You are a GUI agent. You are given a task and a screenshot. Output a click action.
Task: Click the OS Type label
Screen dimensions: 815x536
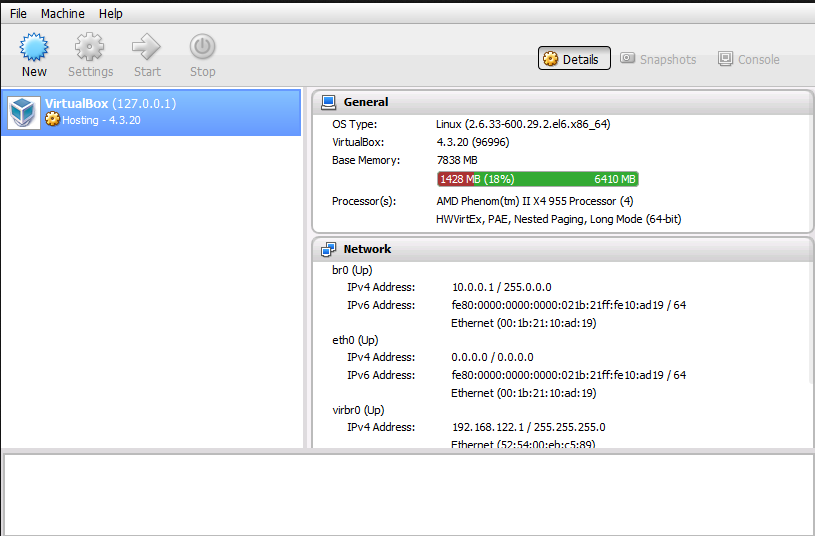(354, 124)
